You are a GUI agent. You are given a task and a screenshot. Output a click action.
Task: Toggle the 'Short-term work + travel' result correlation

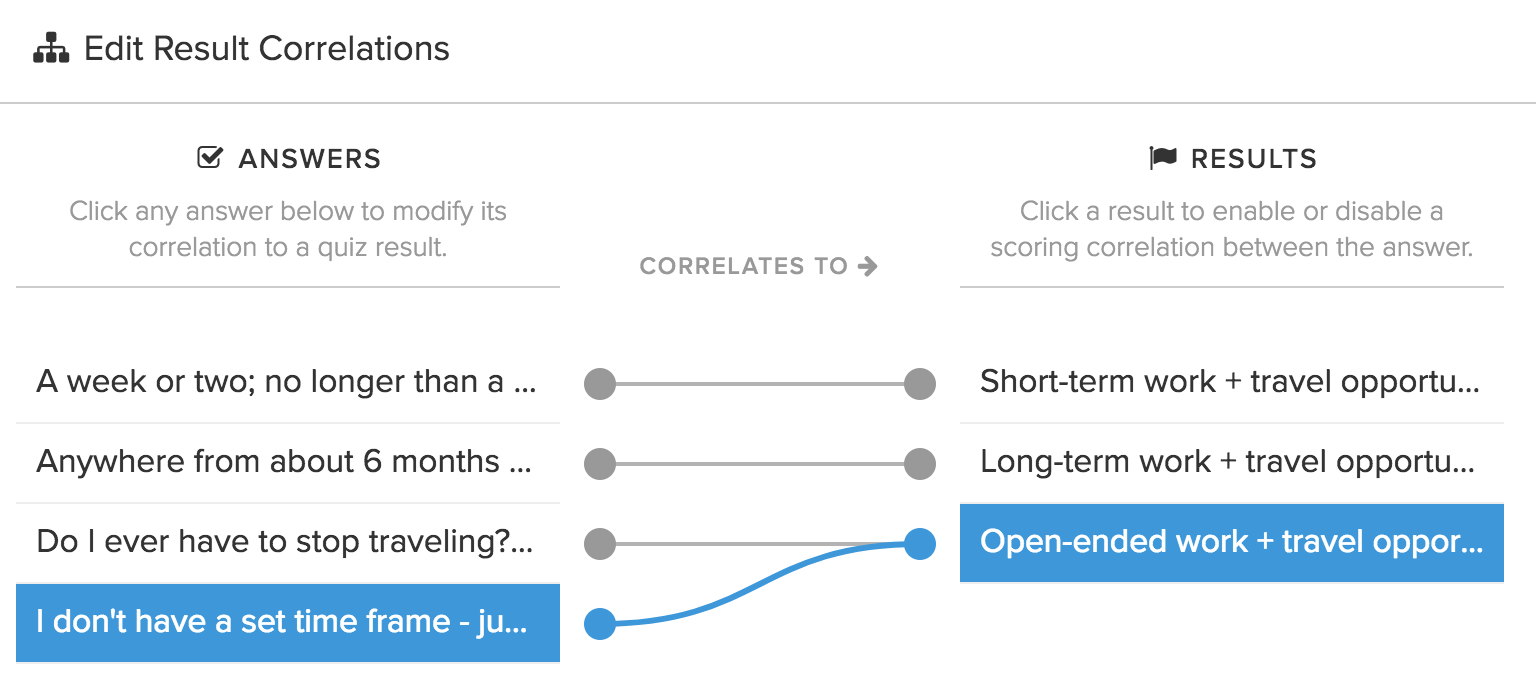(1232, 382)
